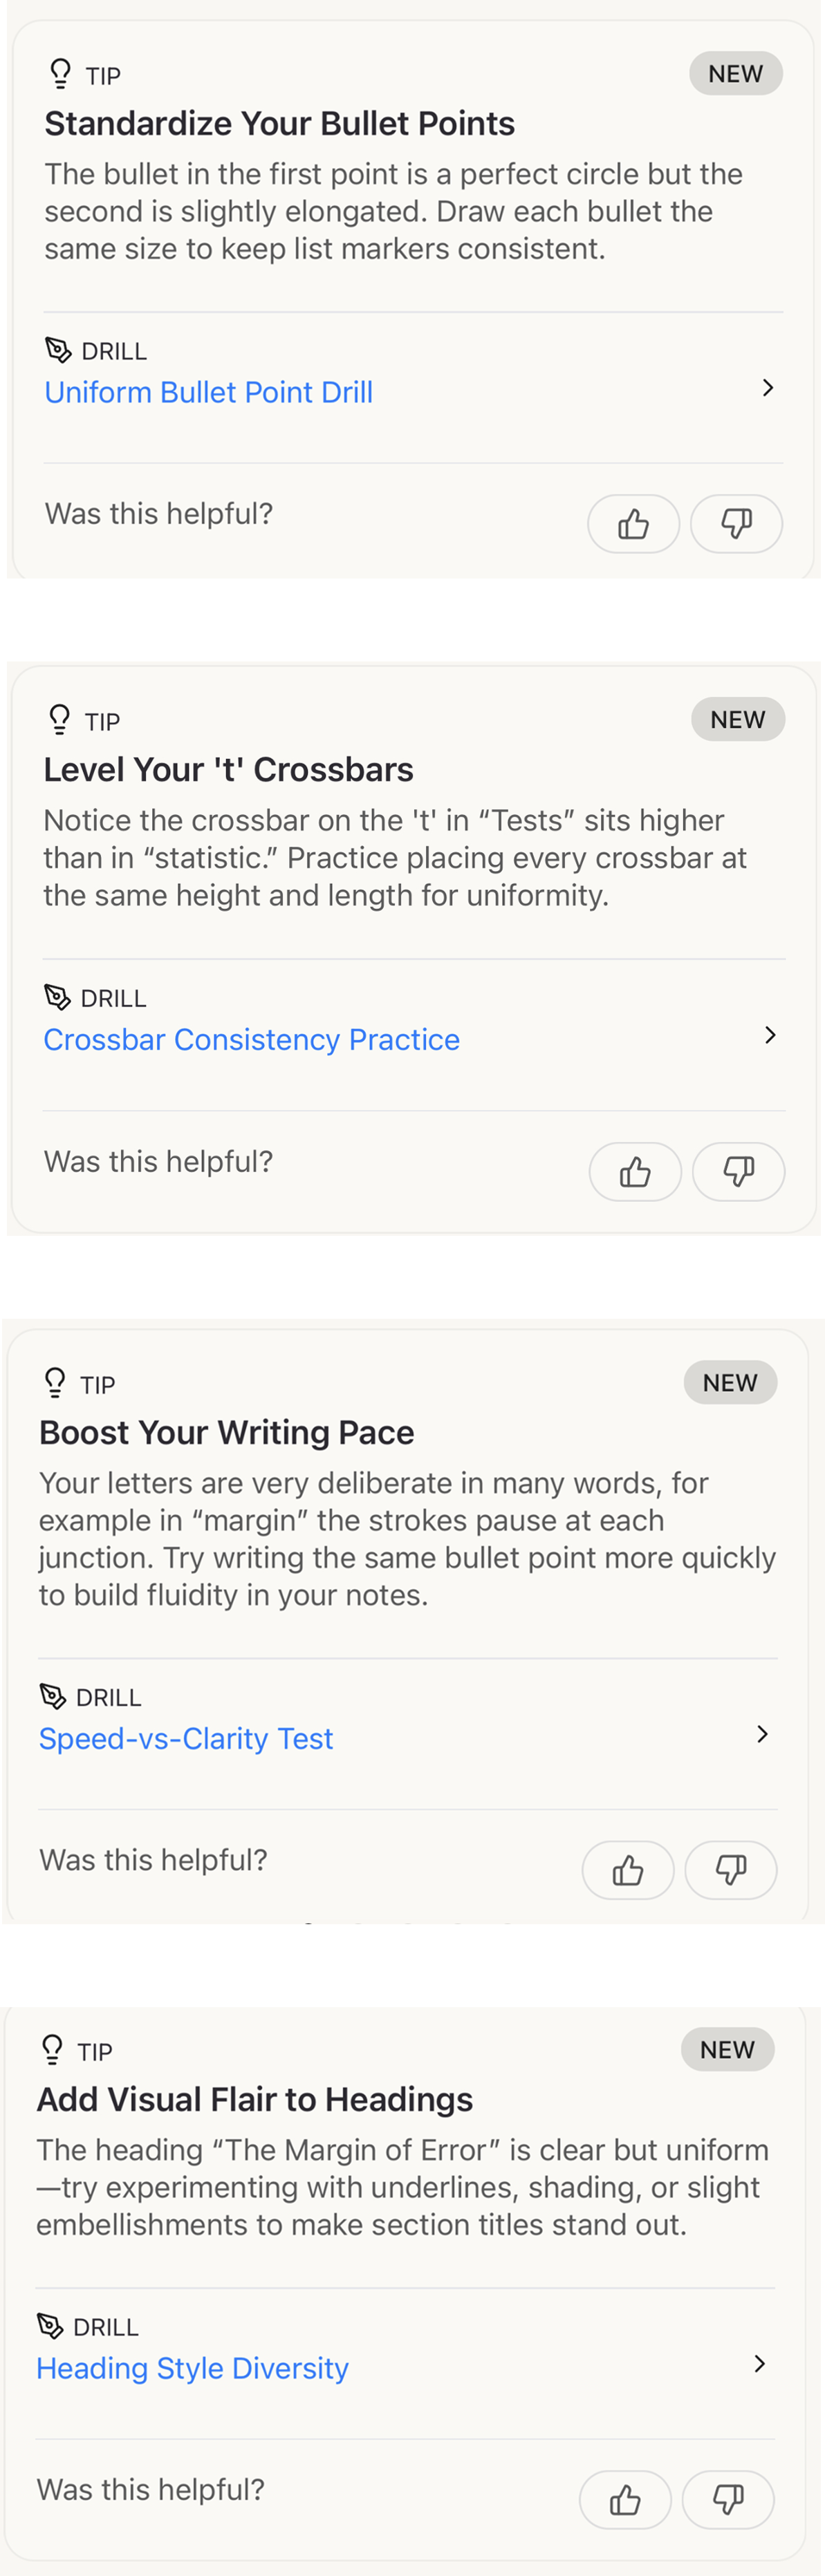Viewport: 825px width, 2576px height.
Task: Thumbs down the Boost Your Writing Pace tip
Action: (731, 1869)
